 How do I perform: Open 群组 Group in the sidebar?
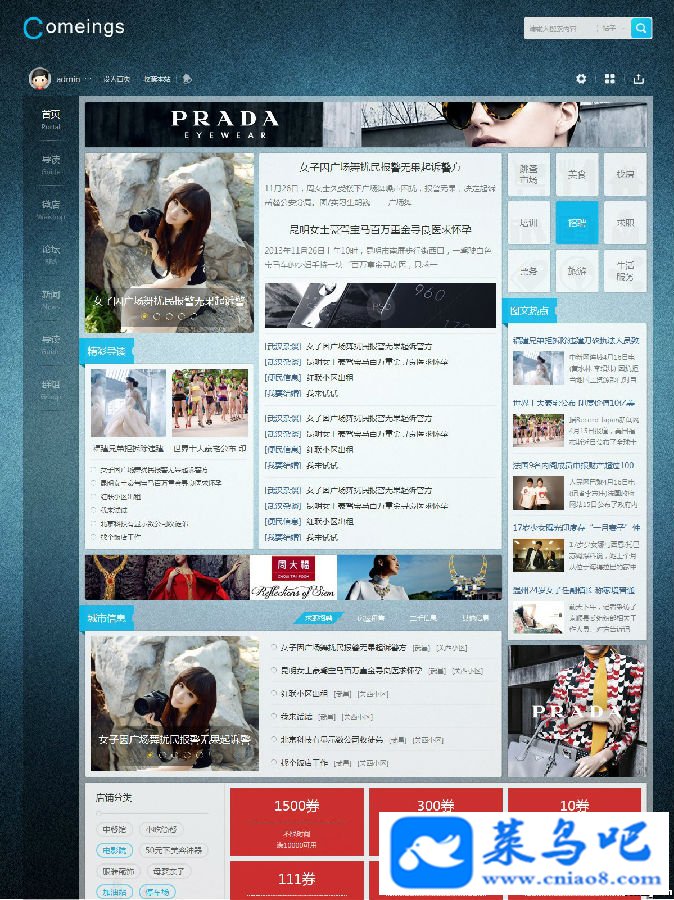51,390
